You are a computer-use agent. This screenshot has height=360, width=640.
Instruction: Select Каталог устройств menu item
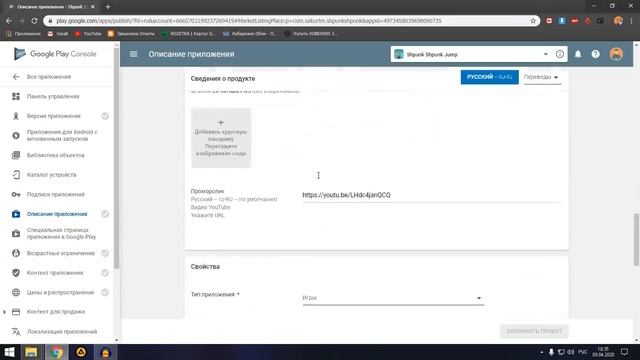click(x=51, y=175)
